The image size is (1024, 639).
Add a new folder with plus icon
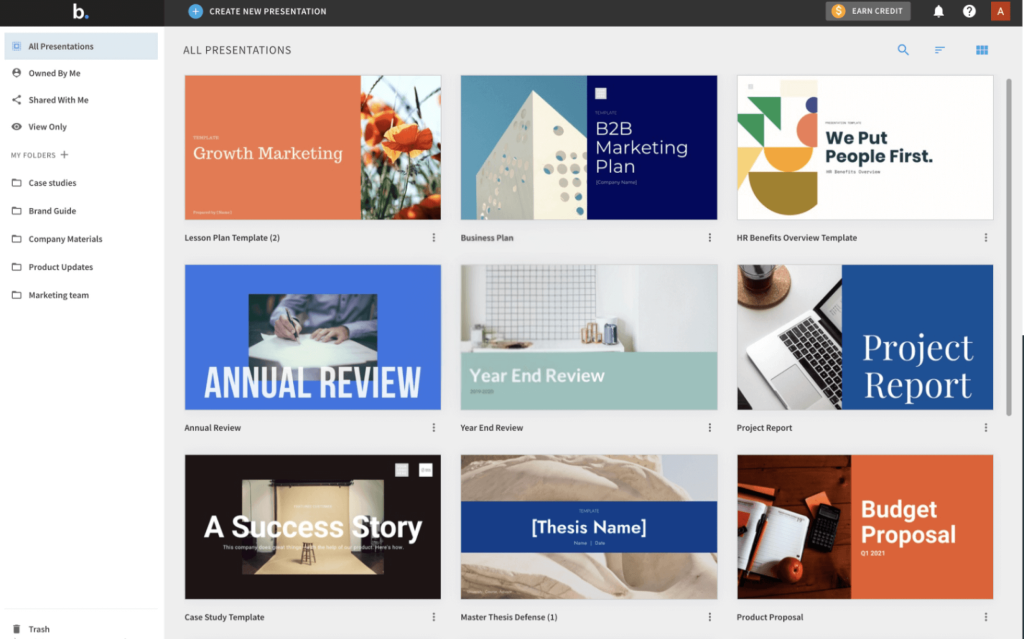click(x=65, y=155)
